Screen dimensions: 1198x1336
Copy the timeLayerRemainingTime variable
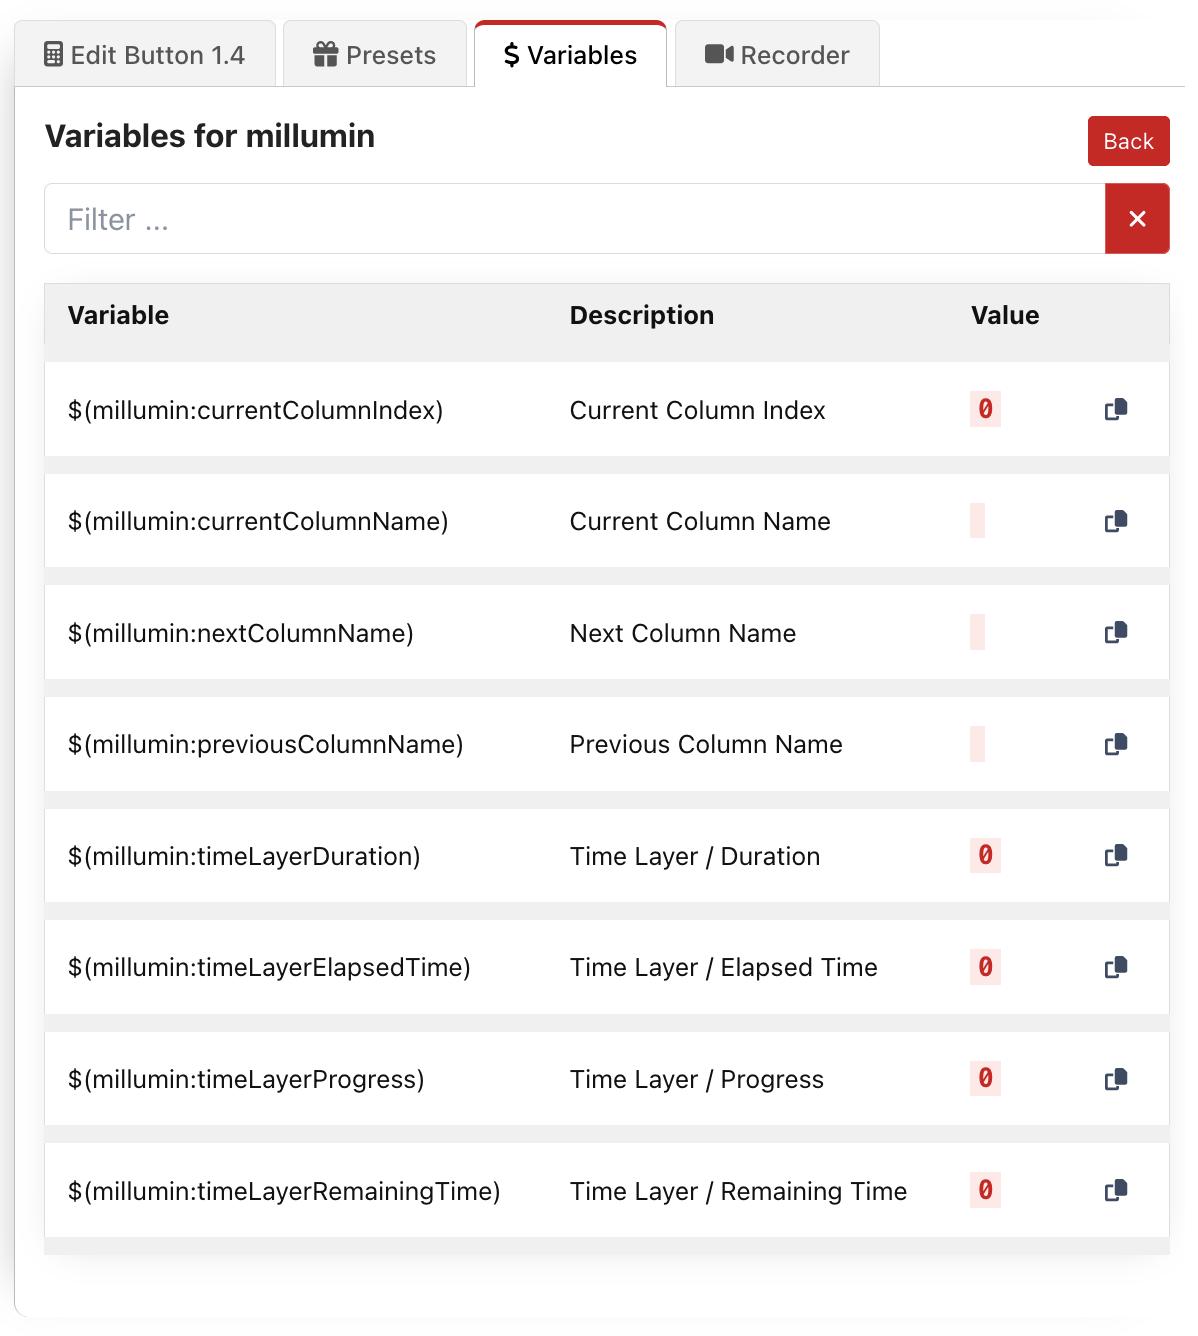(1116, 1190)
